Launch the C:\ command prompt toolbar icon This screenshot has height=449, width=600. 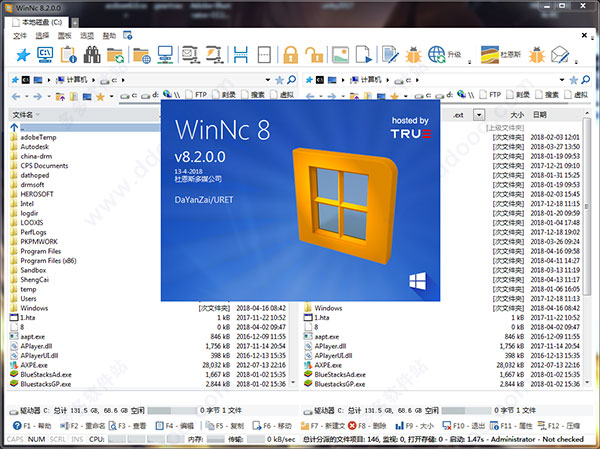(x=45, y=55)
